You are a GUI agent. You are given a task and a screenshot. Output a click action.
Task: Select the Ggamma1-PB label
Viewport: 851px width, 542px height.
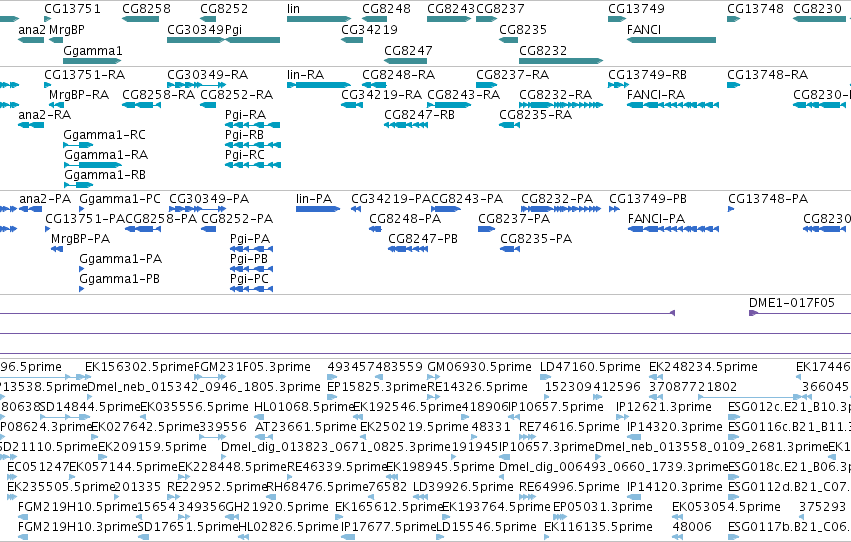pos(119,279)
